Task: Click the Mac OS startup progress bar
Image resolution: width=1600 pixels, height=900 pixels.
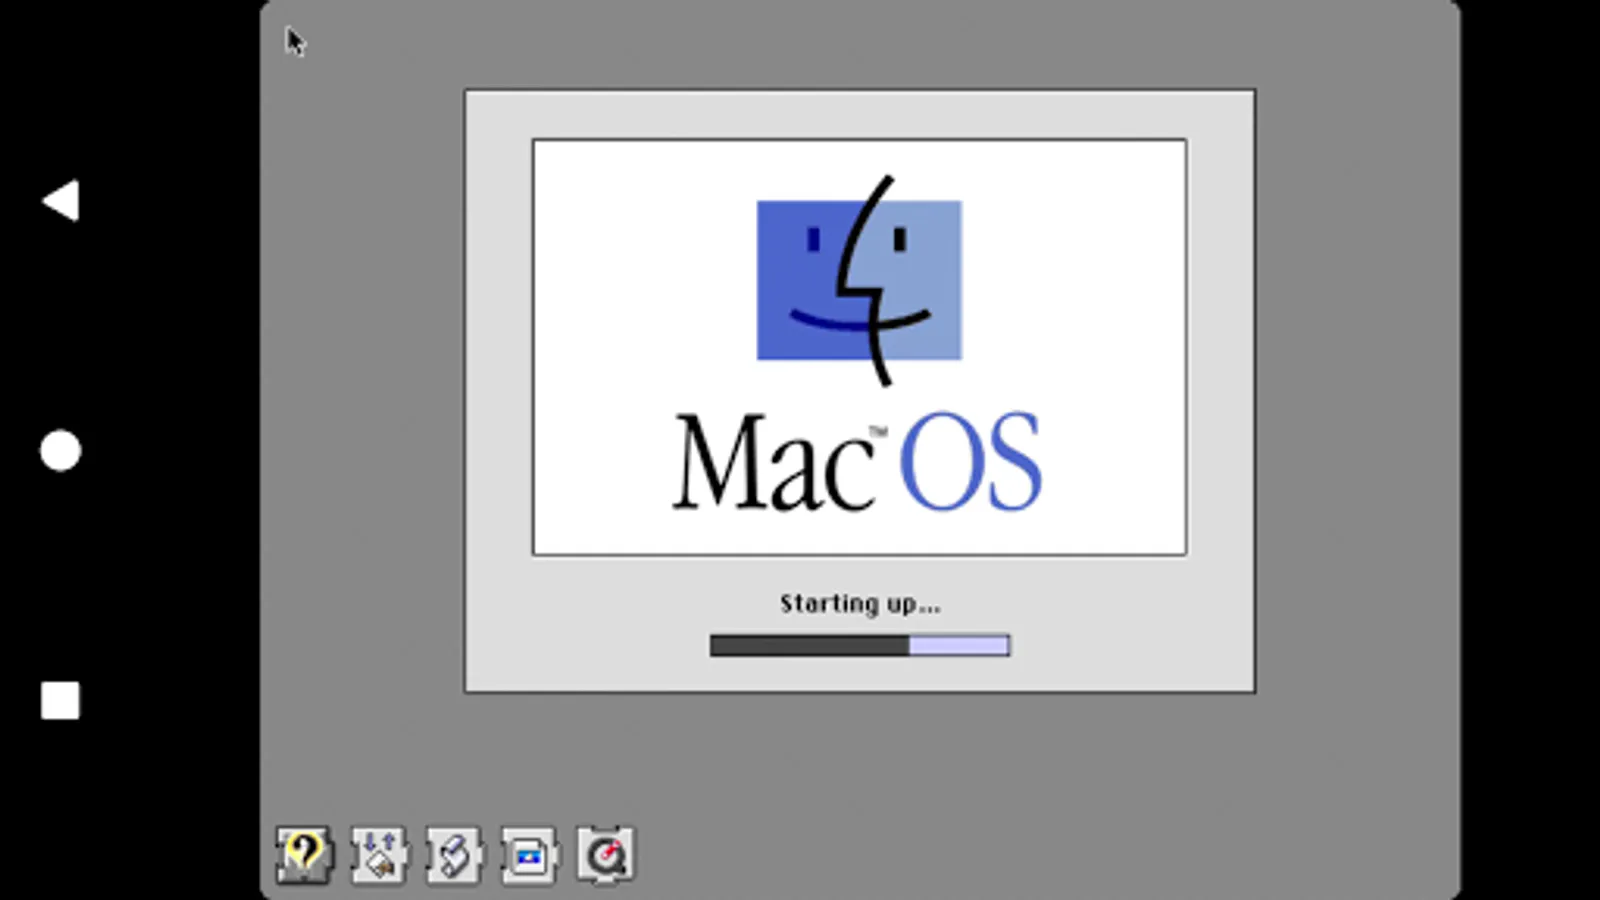Action: click(860, 646)
